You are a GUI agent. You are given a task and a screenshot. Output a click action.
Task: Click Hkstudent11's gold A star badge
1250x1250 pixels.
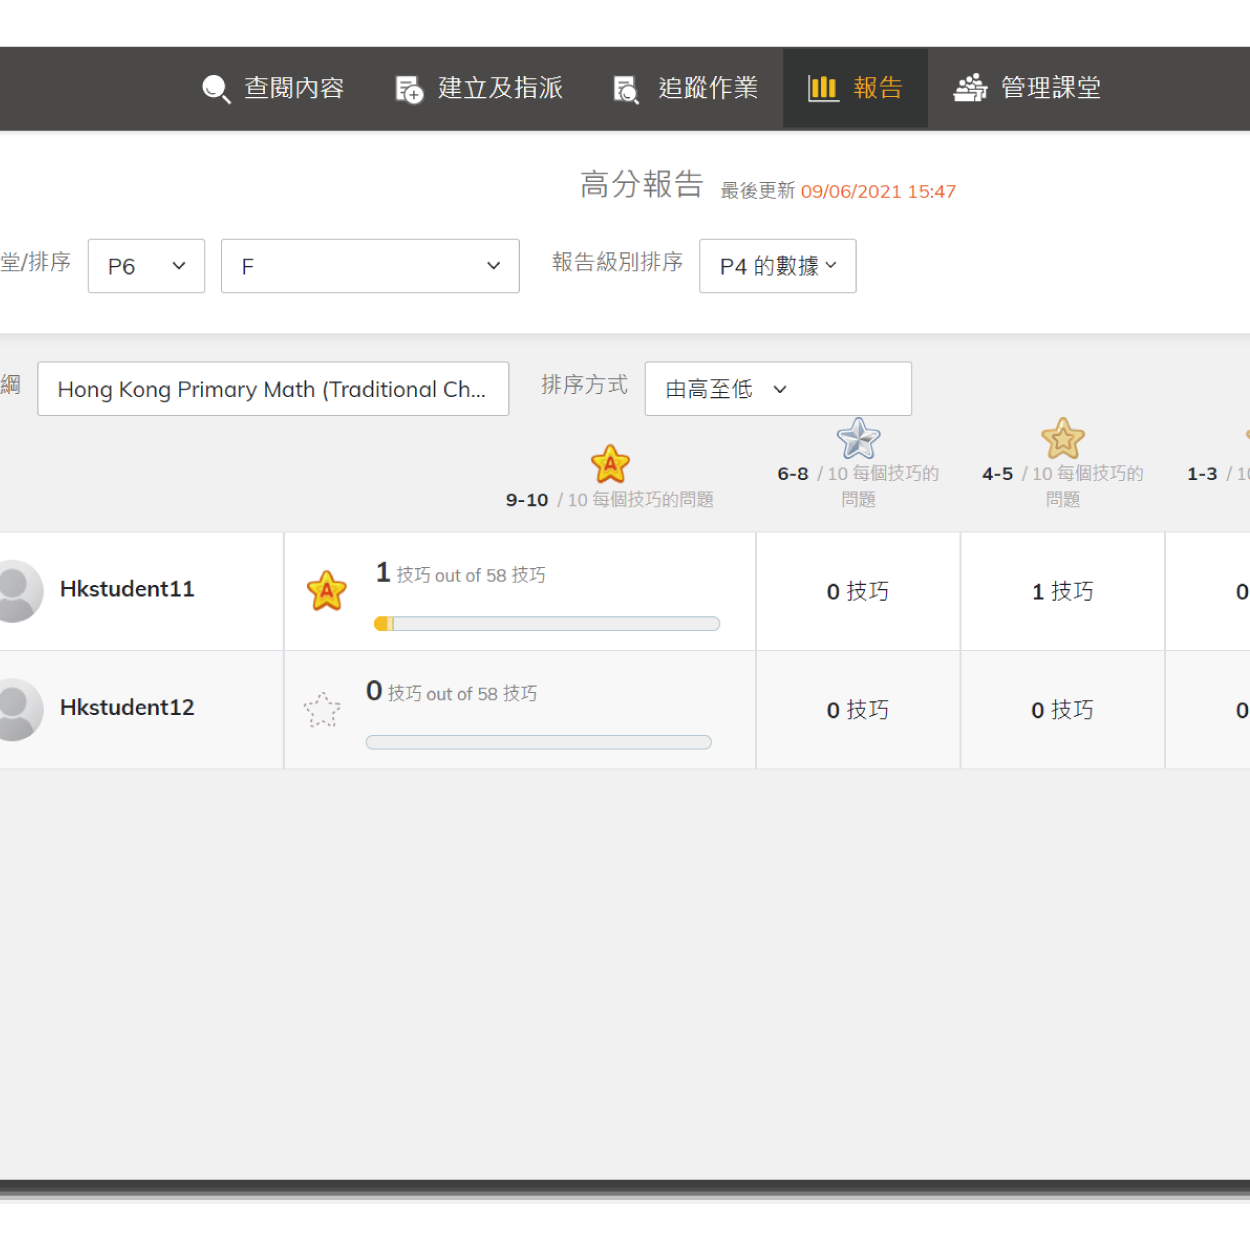(x=326, y=591)
